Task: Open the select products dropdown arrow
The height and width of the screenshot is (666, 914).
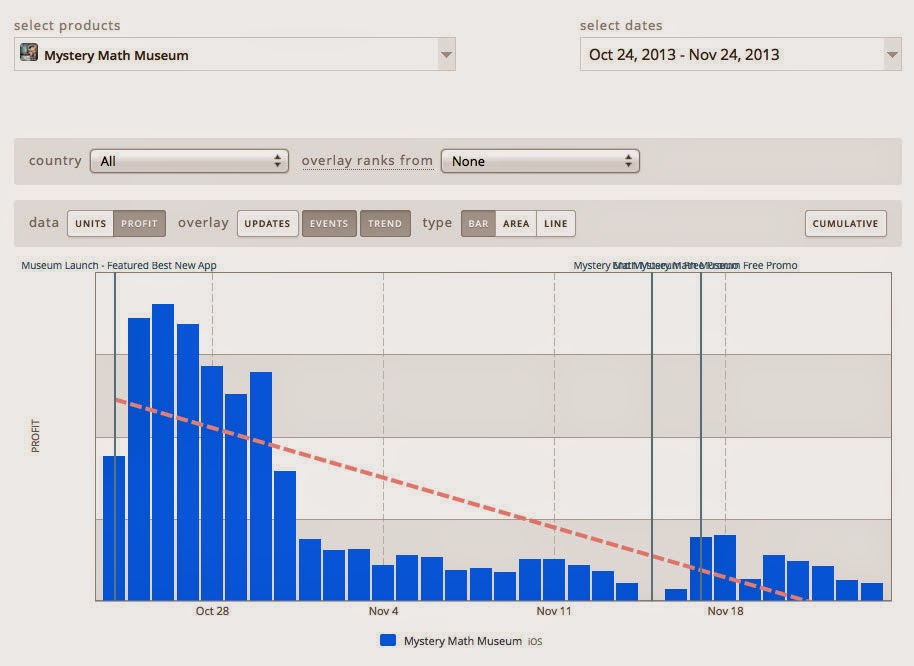Action: 446,55
